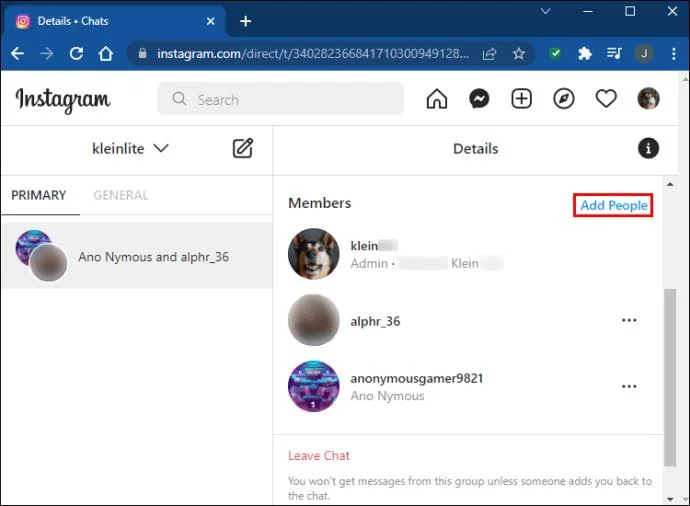Open options menu for anonymousgamer9821
Screen dimensions: 690x506
pyautogui.click(x=629, y=386)
